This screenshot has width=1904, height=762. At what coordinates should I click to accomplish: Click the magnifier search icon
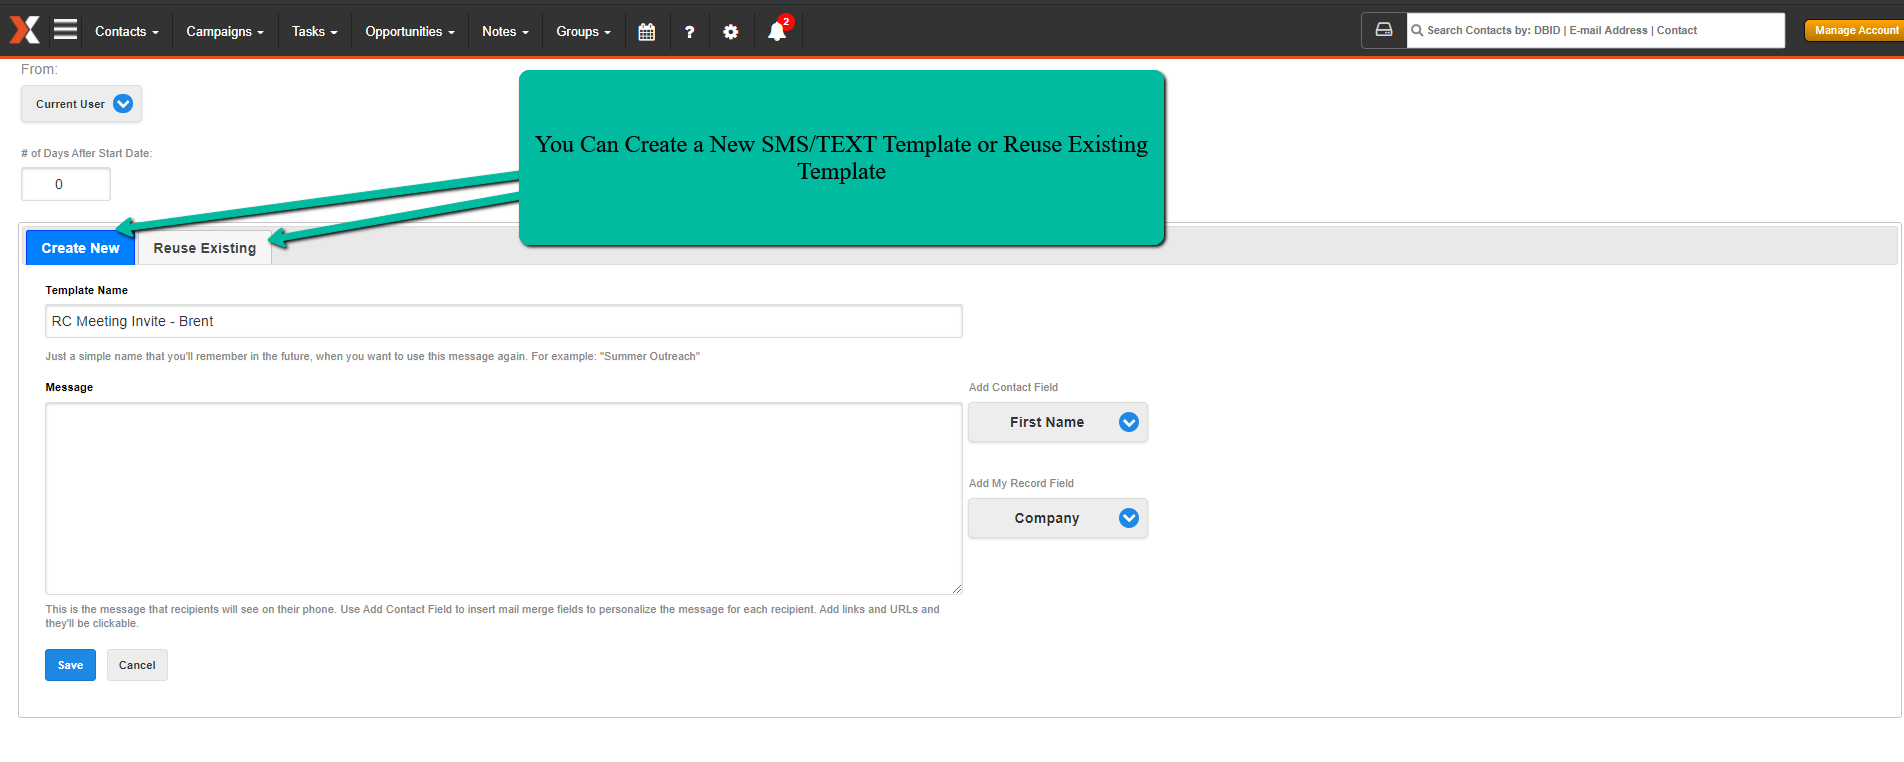click(x=1417, y=30)
